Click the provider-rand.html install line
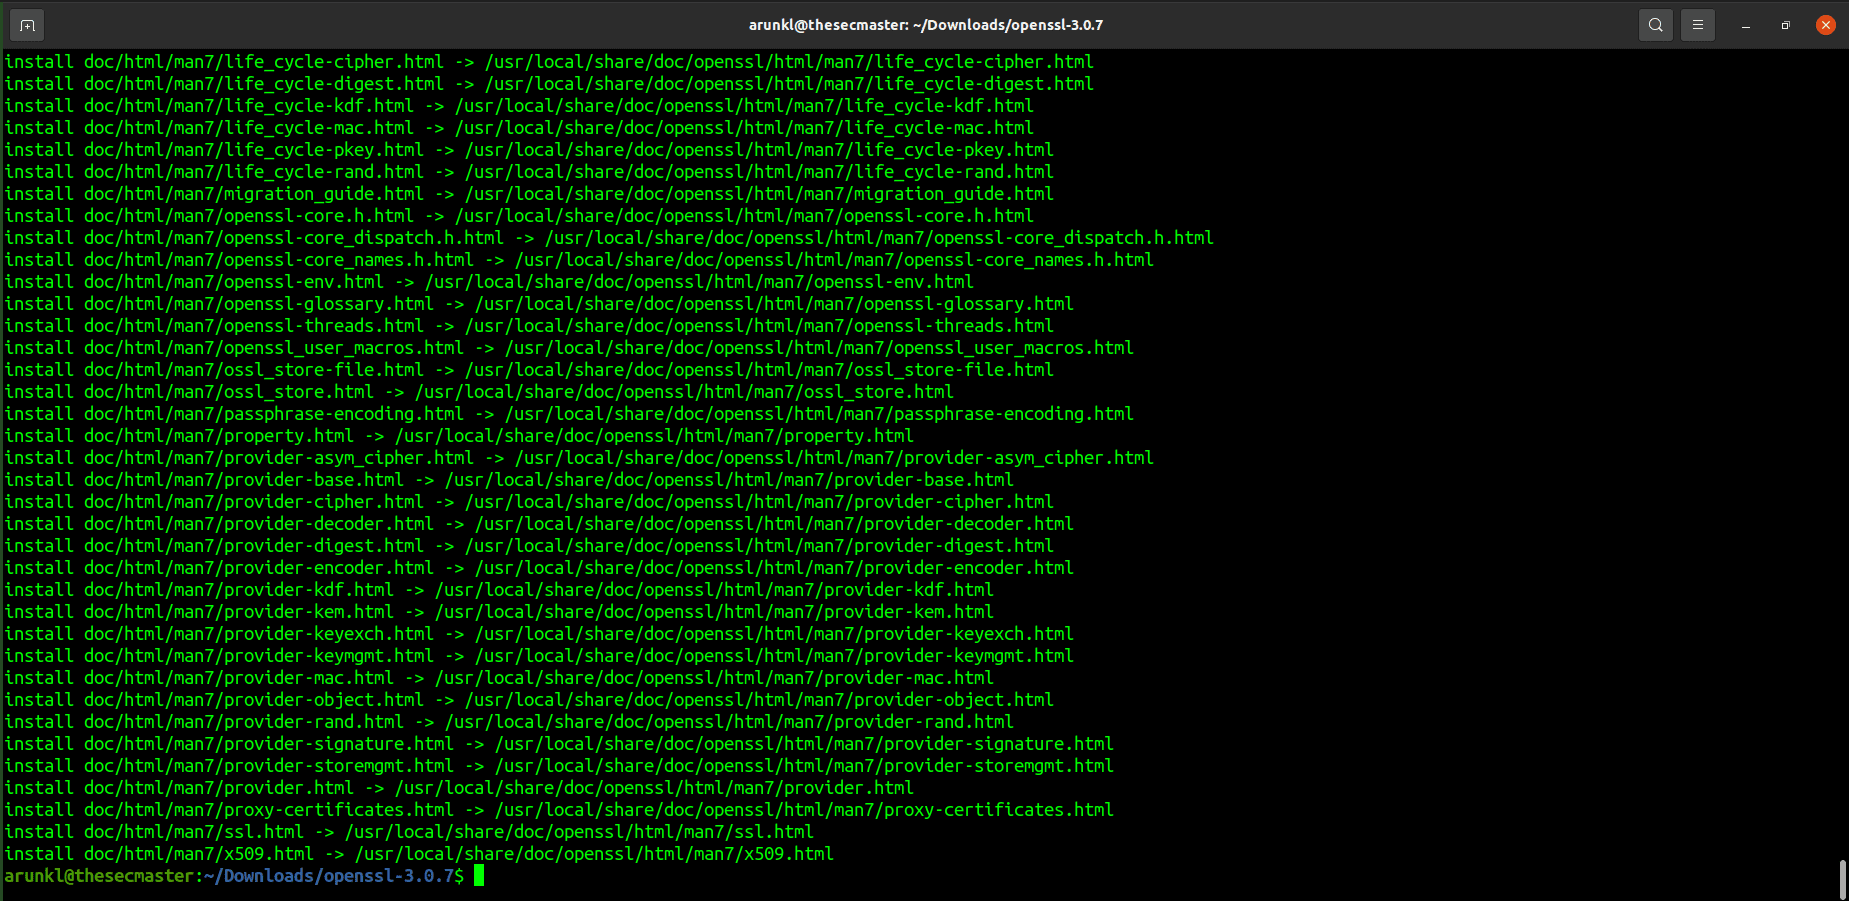The height and width of the screenshot is (901, 1849). click(x=509, y=722)
